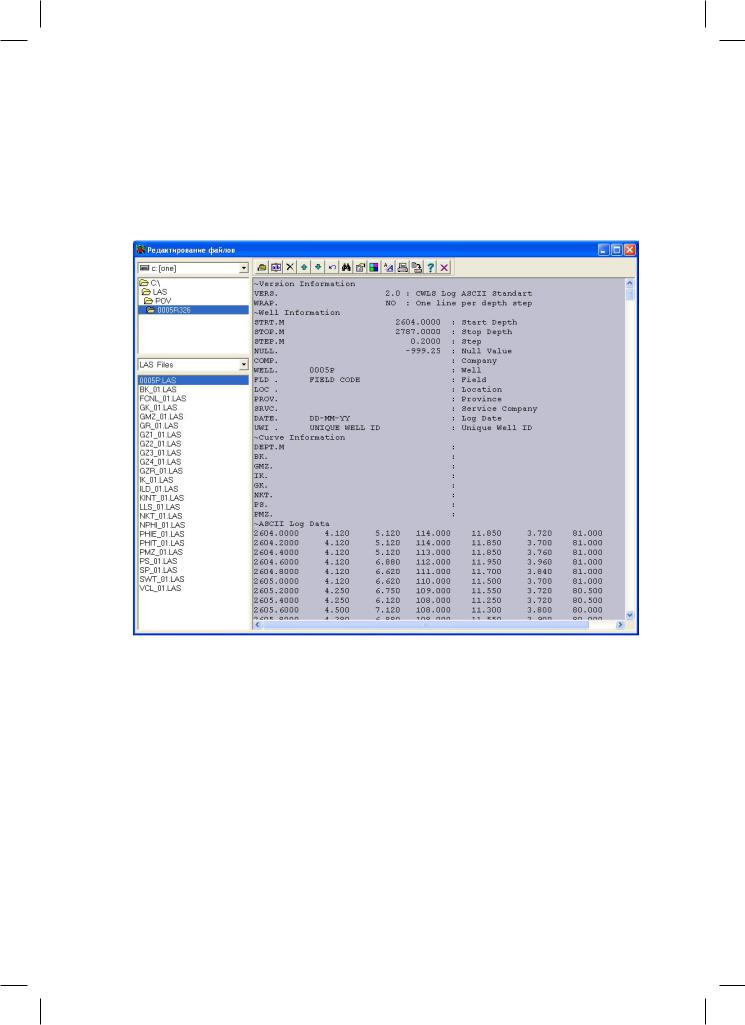Click the black X delete icon
Image resolution: width=745 pixels, height=1025 pixels.
pyautogui.click(x=290, y=267)
